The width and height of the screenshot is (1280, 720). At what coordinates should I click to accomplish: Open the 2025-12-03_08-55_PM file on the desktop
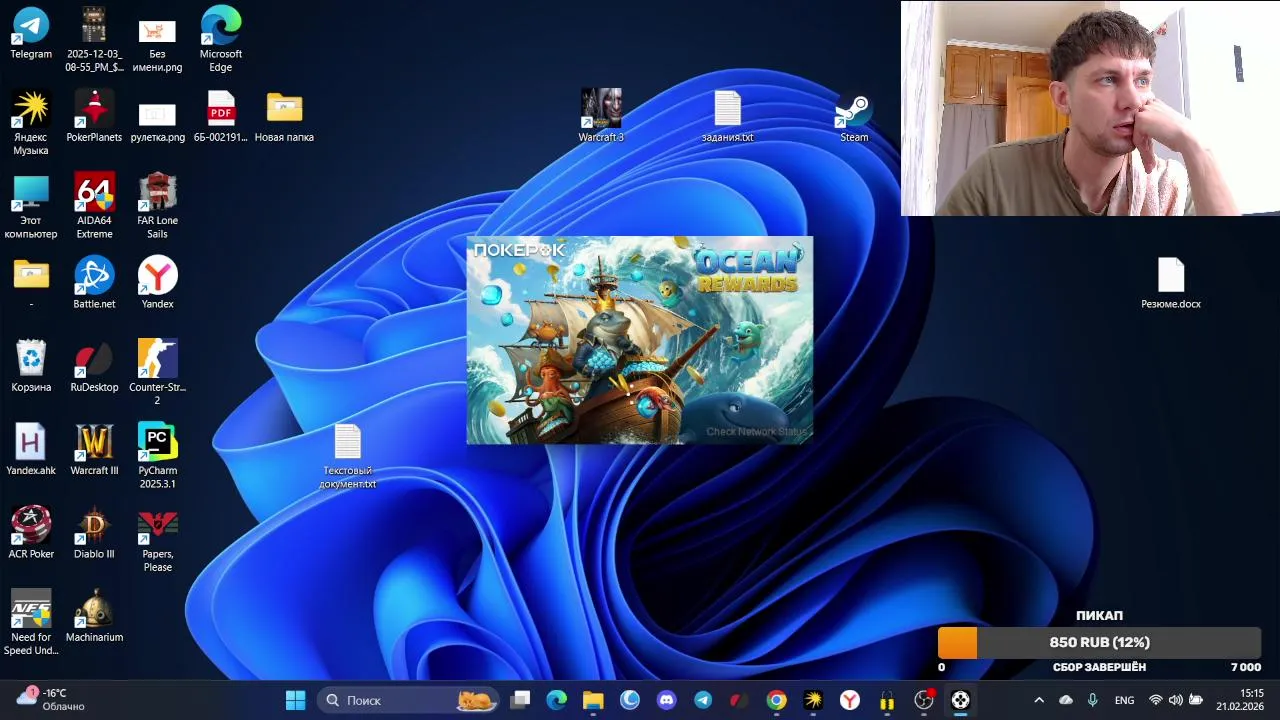(x=94, y=39)
